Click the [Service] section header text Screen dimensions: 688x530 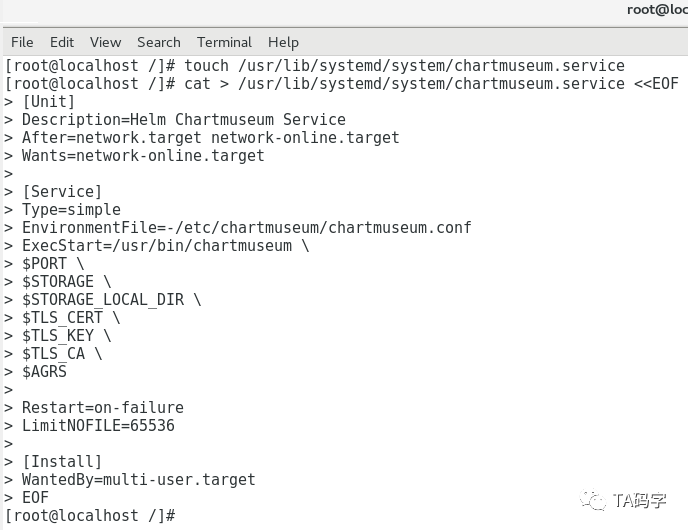62,192
